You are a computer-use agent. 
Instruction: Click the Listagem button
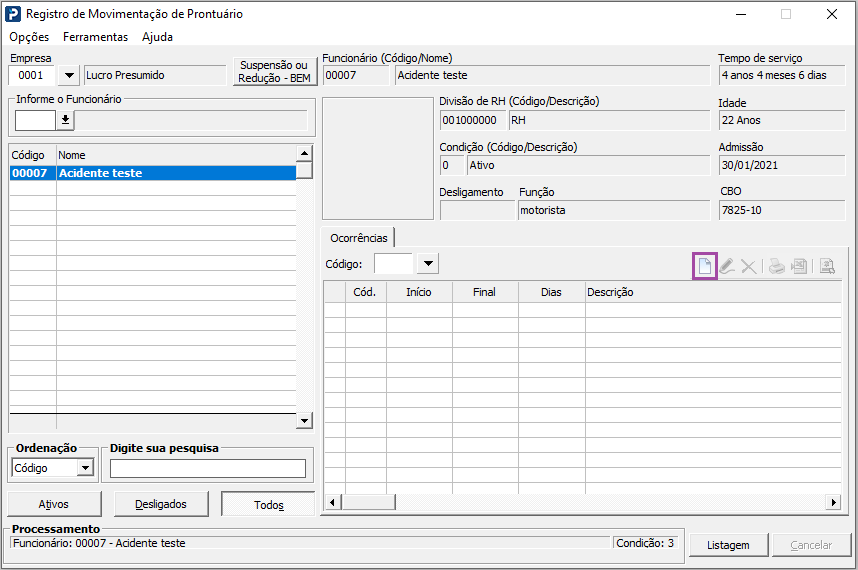tap(728, 545)
